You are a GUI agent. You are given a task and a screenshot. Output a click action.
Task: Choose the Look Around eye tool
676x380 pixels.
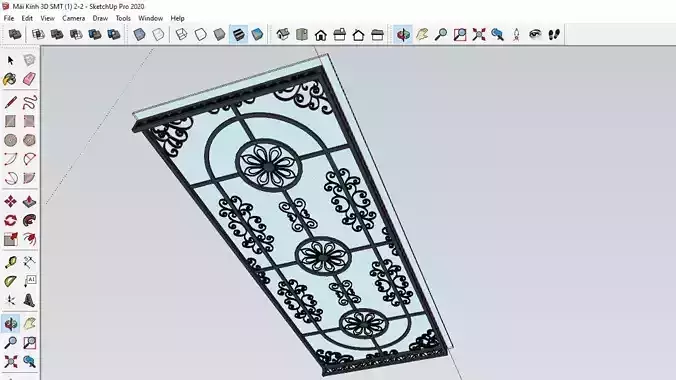[x=535, y=34]
